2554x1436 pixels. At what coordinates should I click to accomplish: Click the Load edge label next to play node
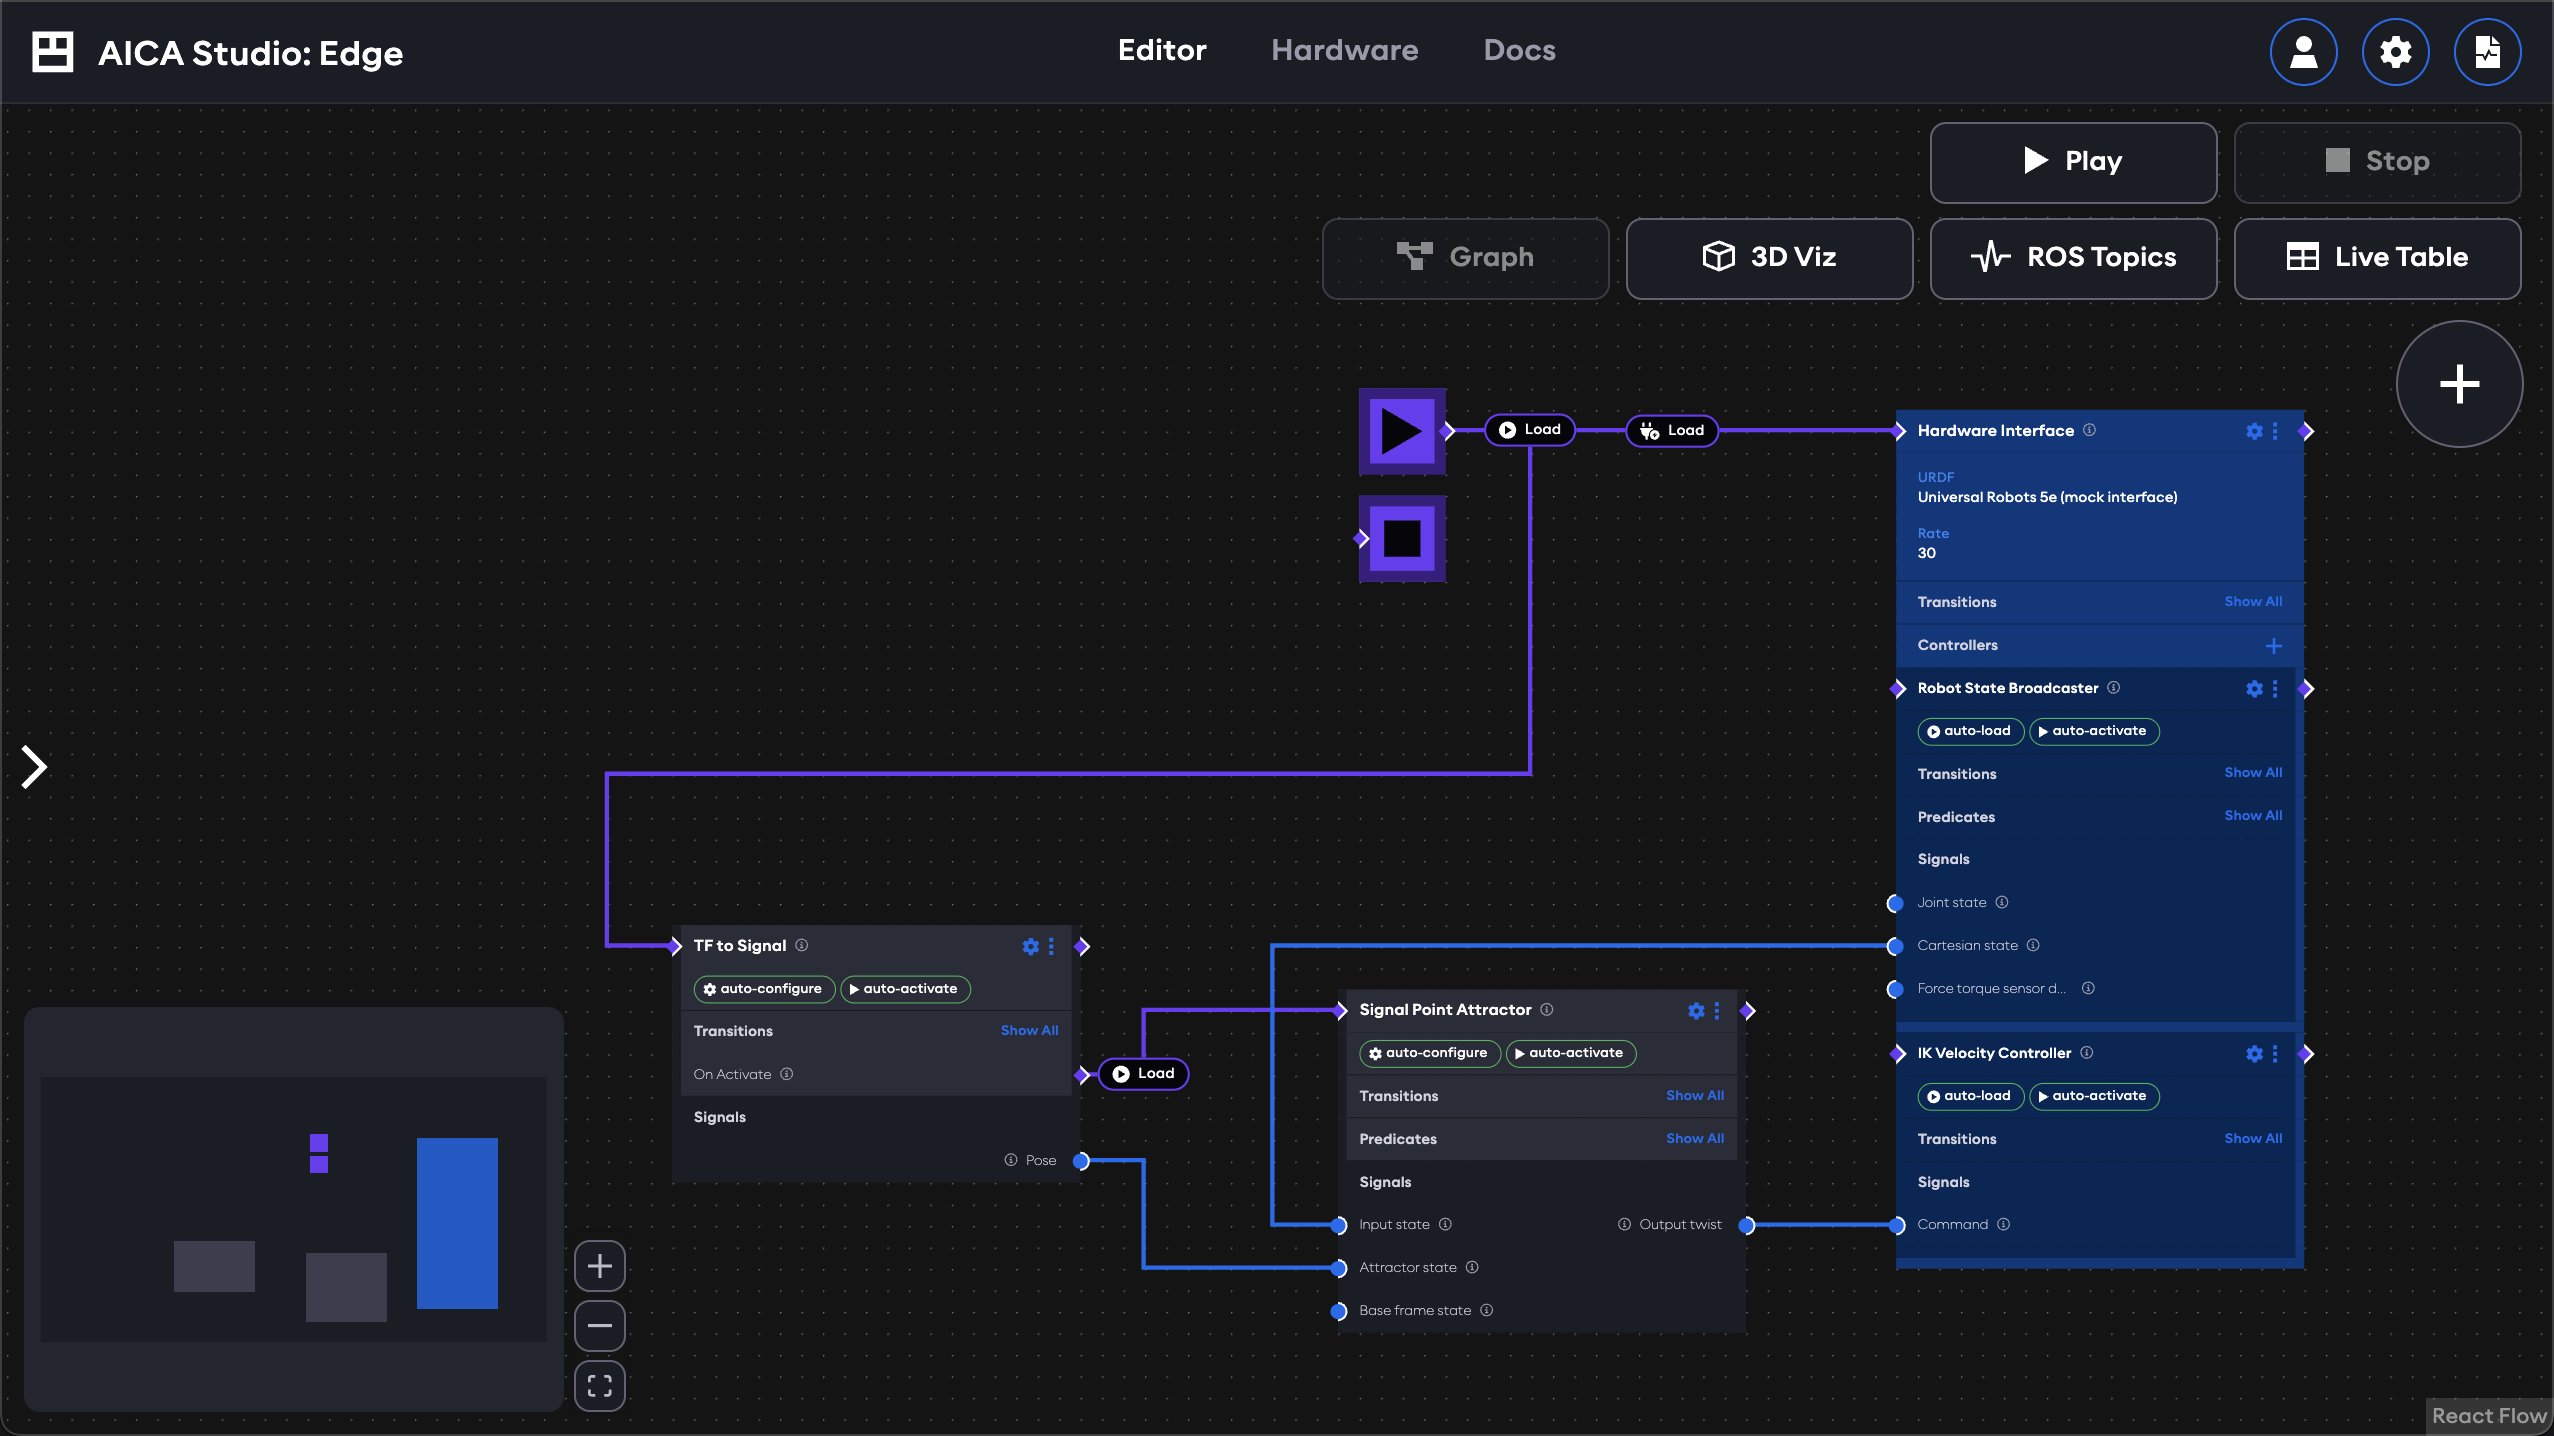pos(1530,430)
